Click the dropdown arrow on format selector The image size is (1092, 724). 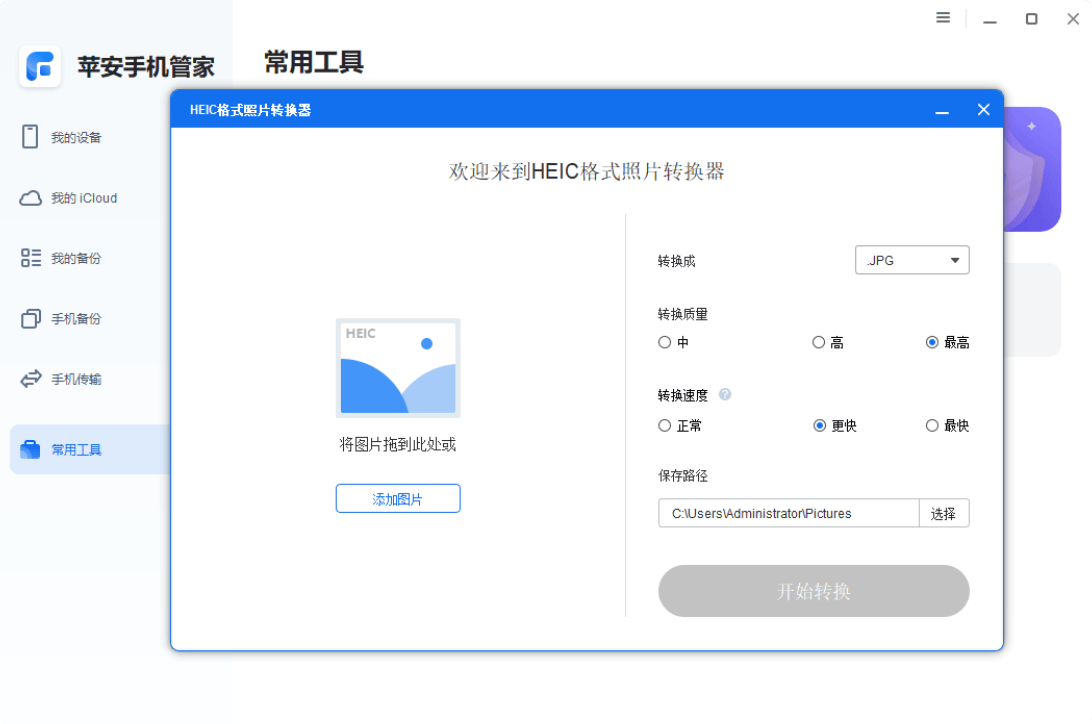[957, 259]
